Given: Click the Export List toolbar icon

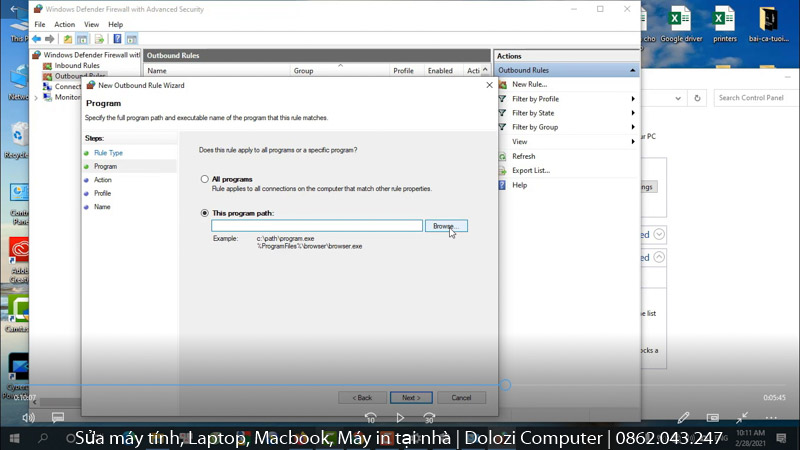Looking at the screenshot, I should point(99,39).
